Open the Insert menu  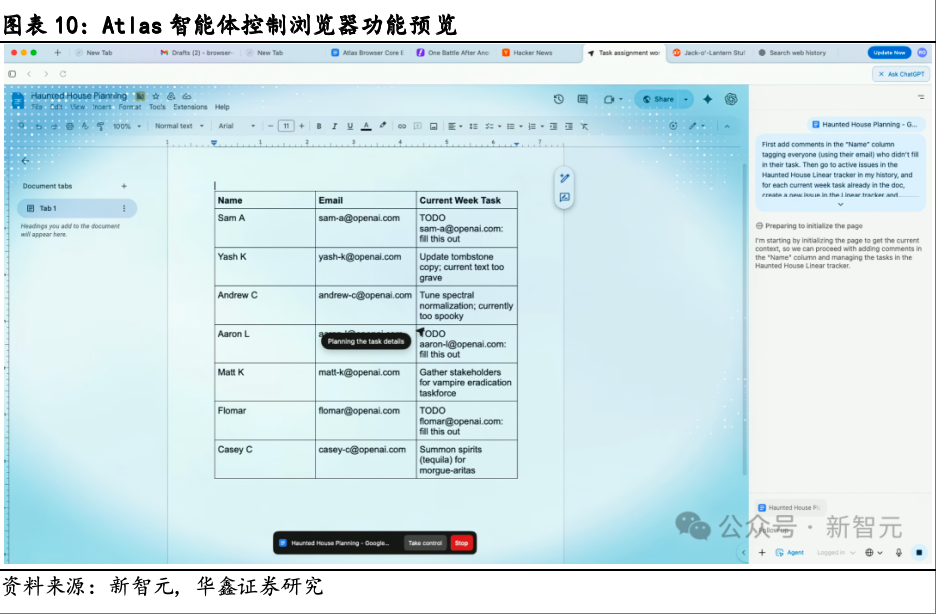pos(101,107)
